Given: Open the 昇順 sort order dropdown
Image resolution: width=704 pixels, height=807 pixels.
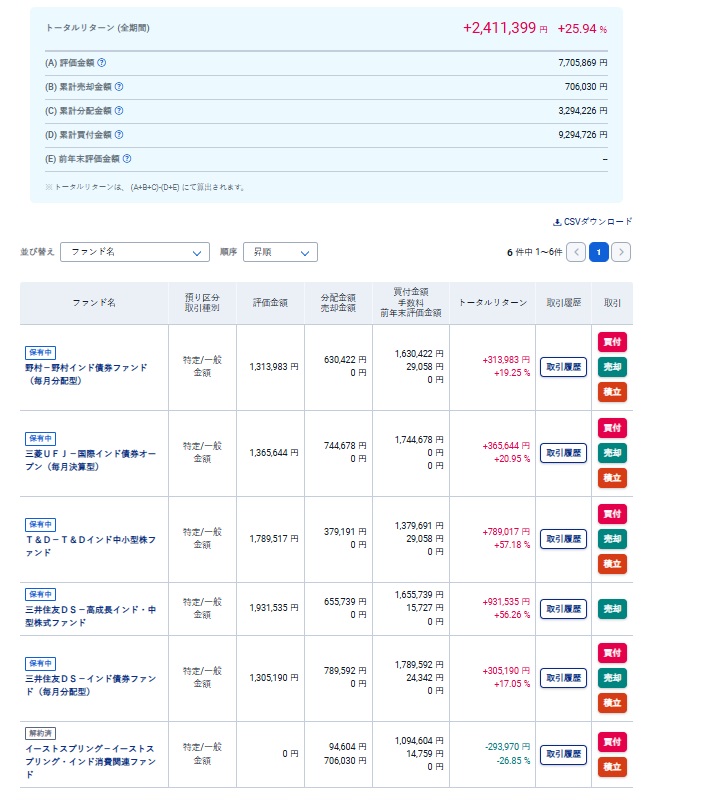Looking at the screenshot, I should 280,252.
